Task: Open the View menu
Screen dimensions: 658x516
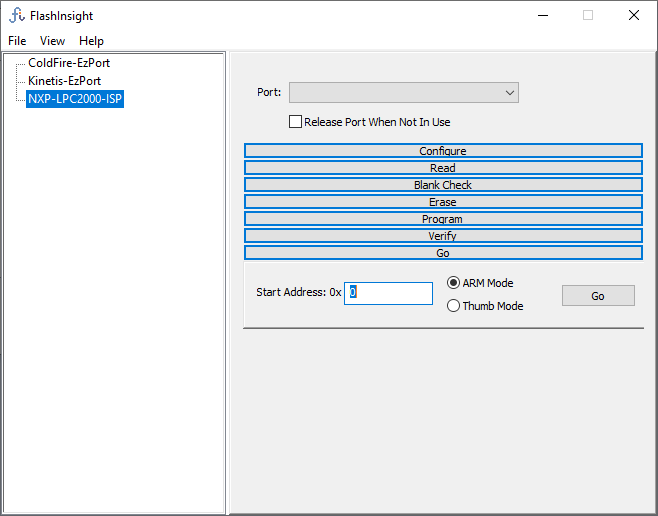Action: (x=52, y=41)
